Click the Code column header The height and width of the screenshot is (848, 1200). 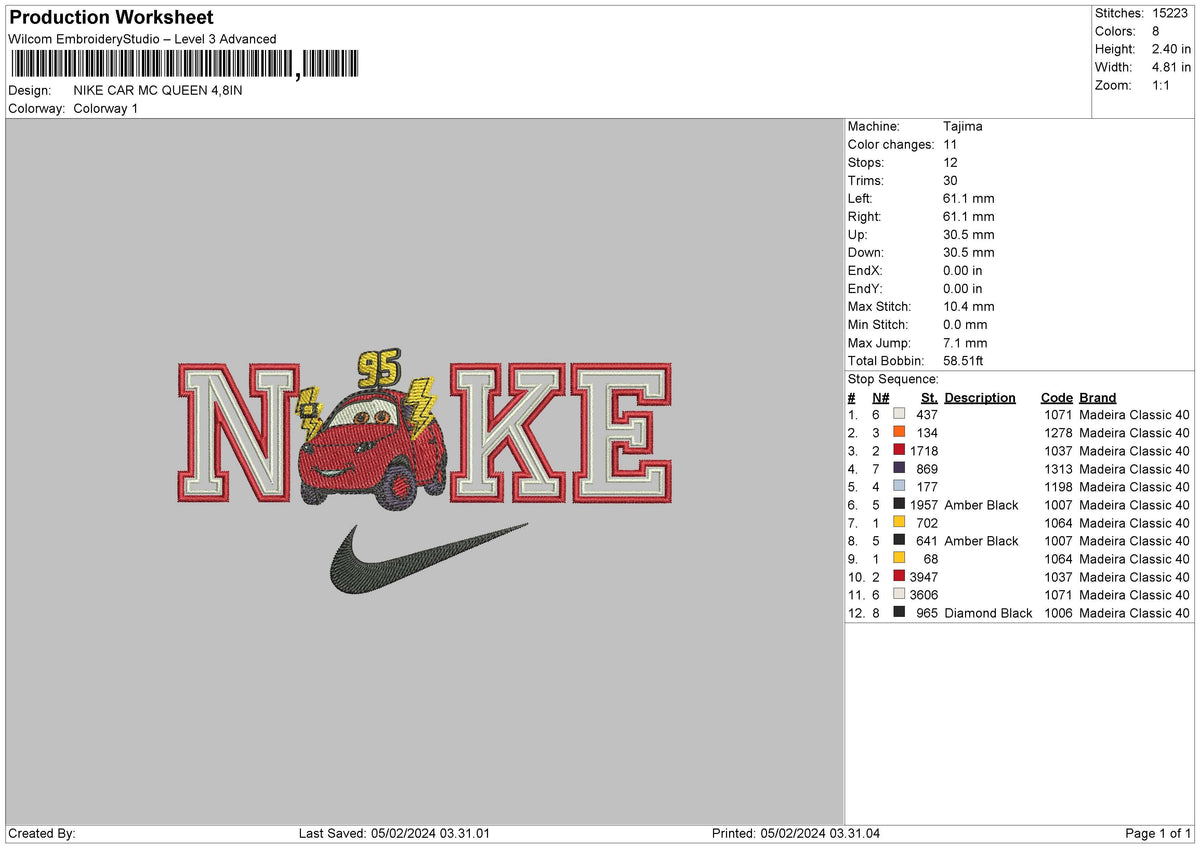(x=1056, y=397)
